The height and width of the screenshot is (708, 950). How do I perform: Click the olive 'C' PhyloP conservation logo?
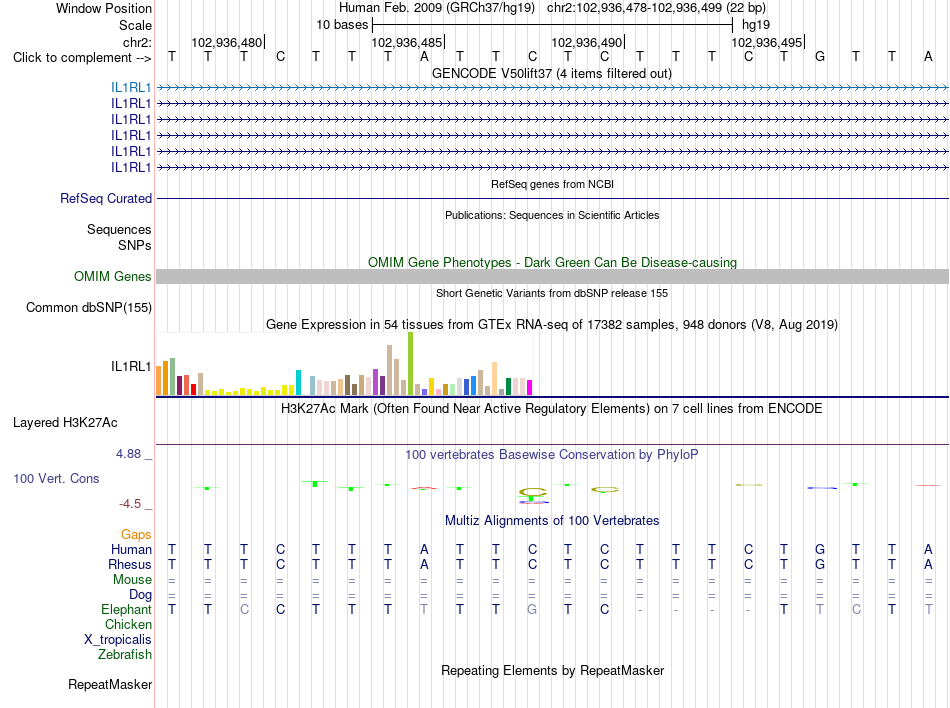coord(533,492)
